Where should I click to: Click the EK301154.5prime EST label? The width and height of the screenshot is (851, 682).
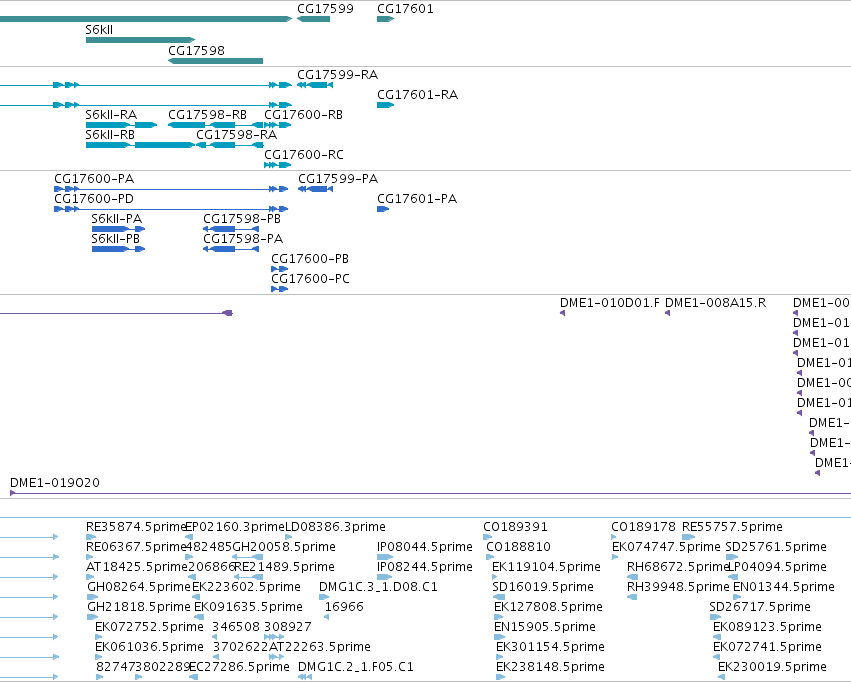(550, 647)
